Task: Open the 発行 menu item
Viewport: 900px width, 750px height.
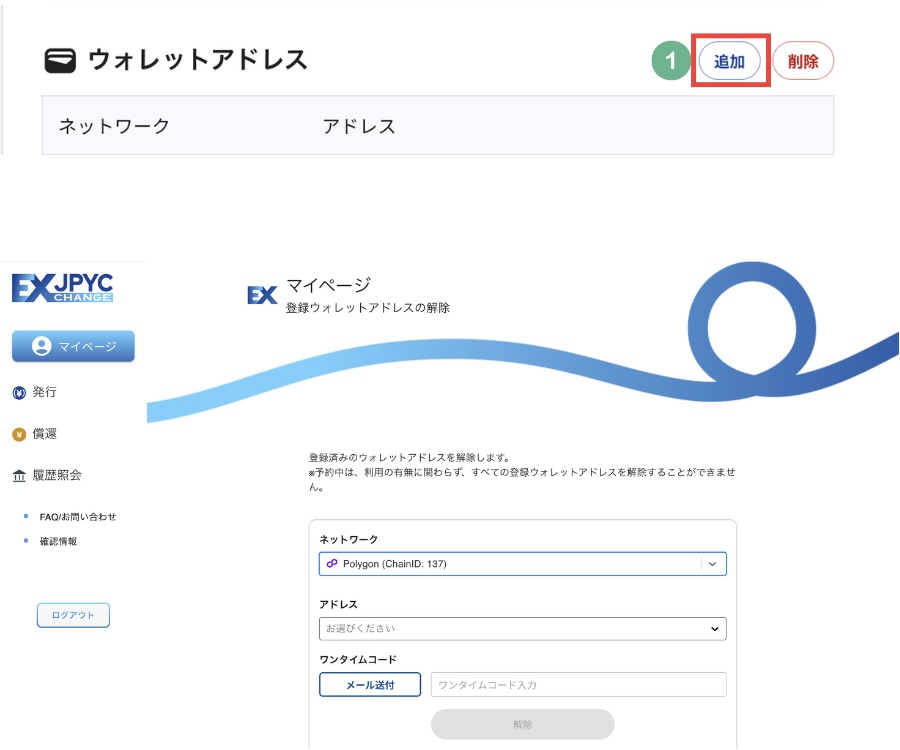Action: coord(44,392)
